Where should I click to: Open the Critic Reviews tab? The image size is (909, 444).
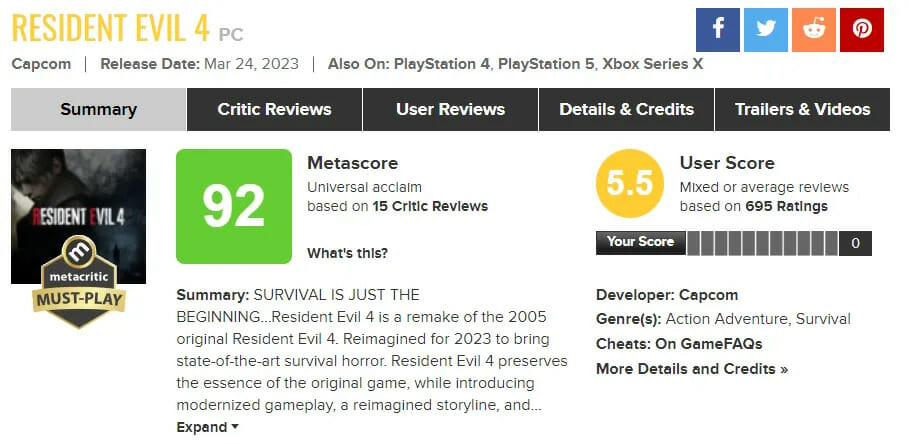click(274, 109)
